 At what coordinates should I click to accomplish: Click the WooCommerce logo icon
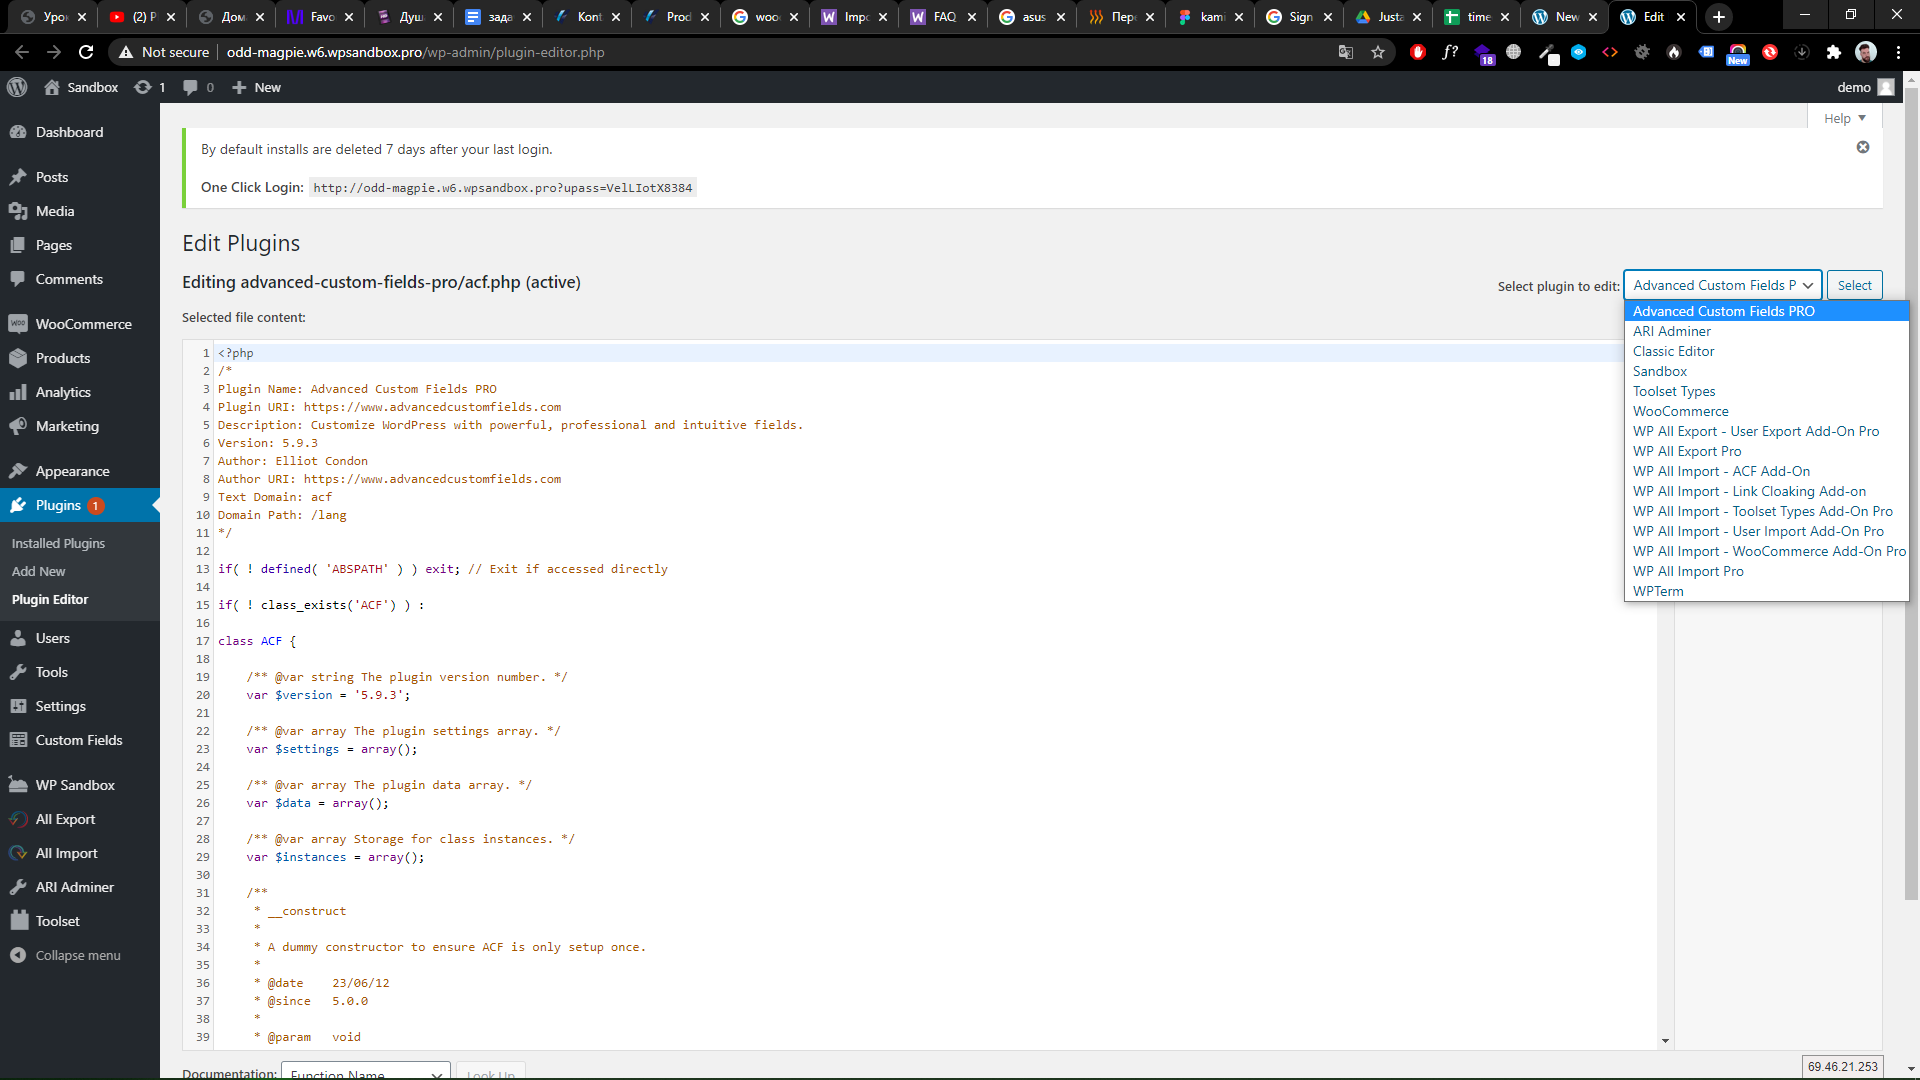[18, 324]
